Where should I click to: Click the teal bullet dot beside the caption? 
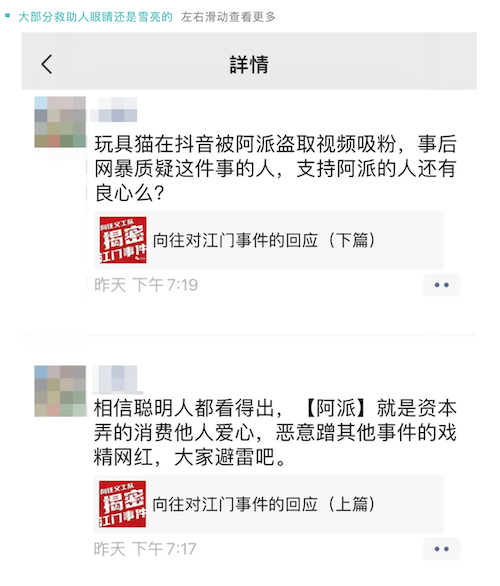tap(7, 16)
